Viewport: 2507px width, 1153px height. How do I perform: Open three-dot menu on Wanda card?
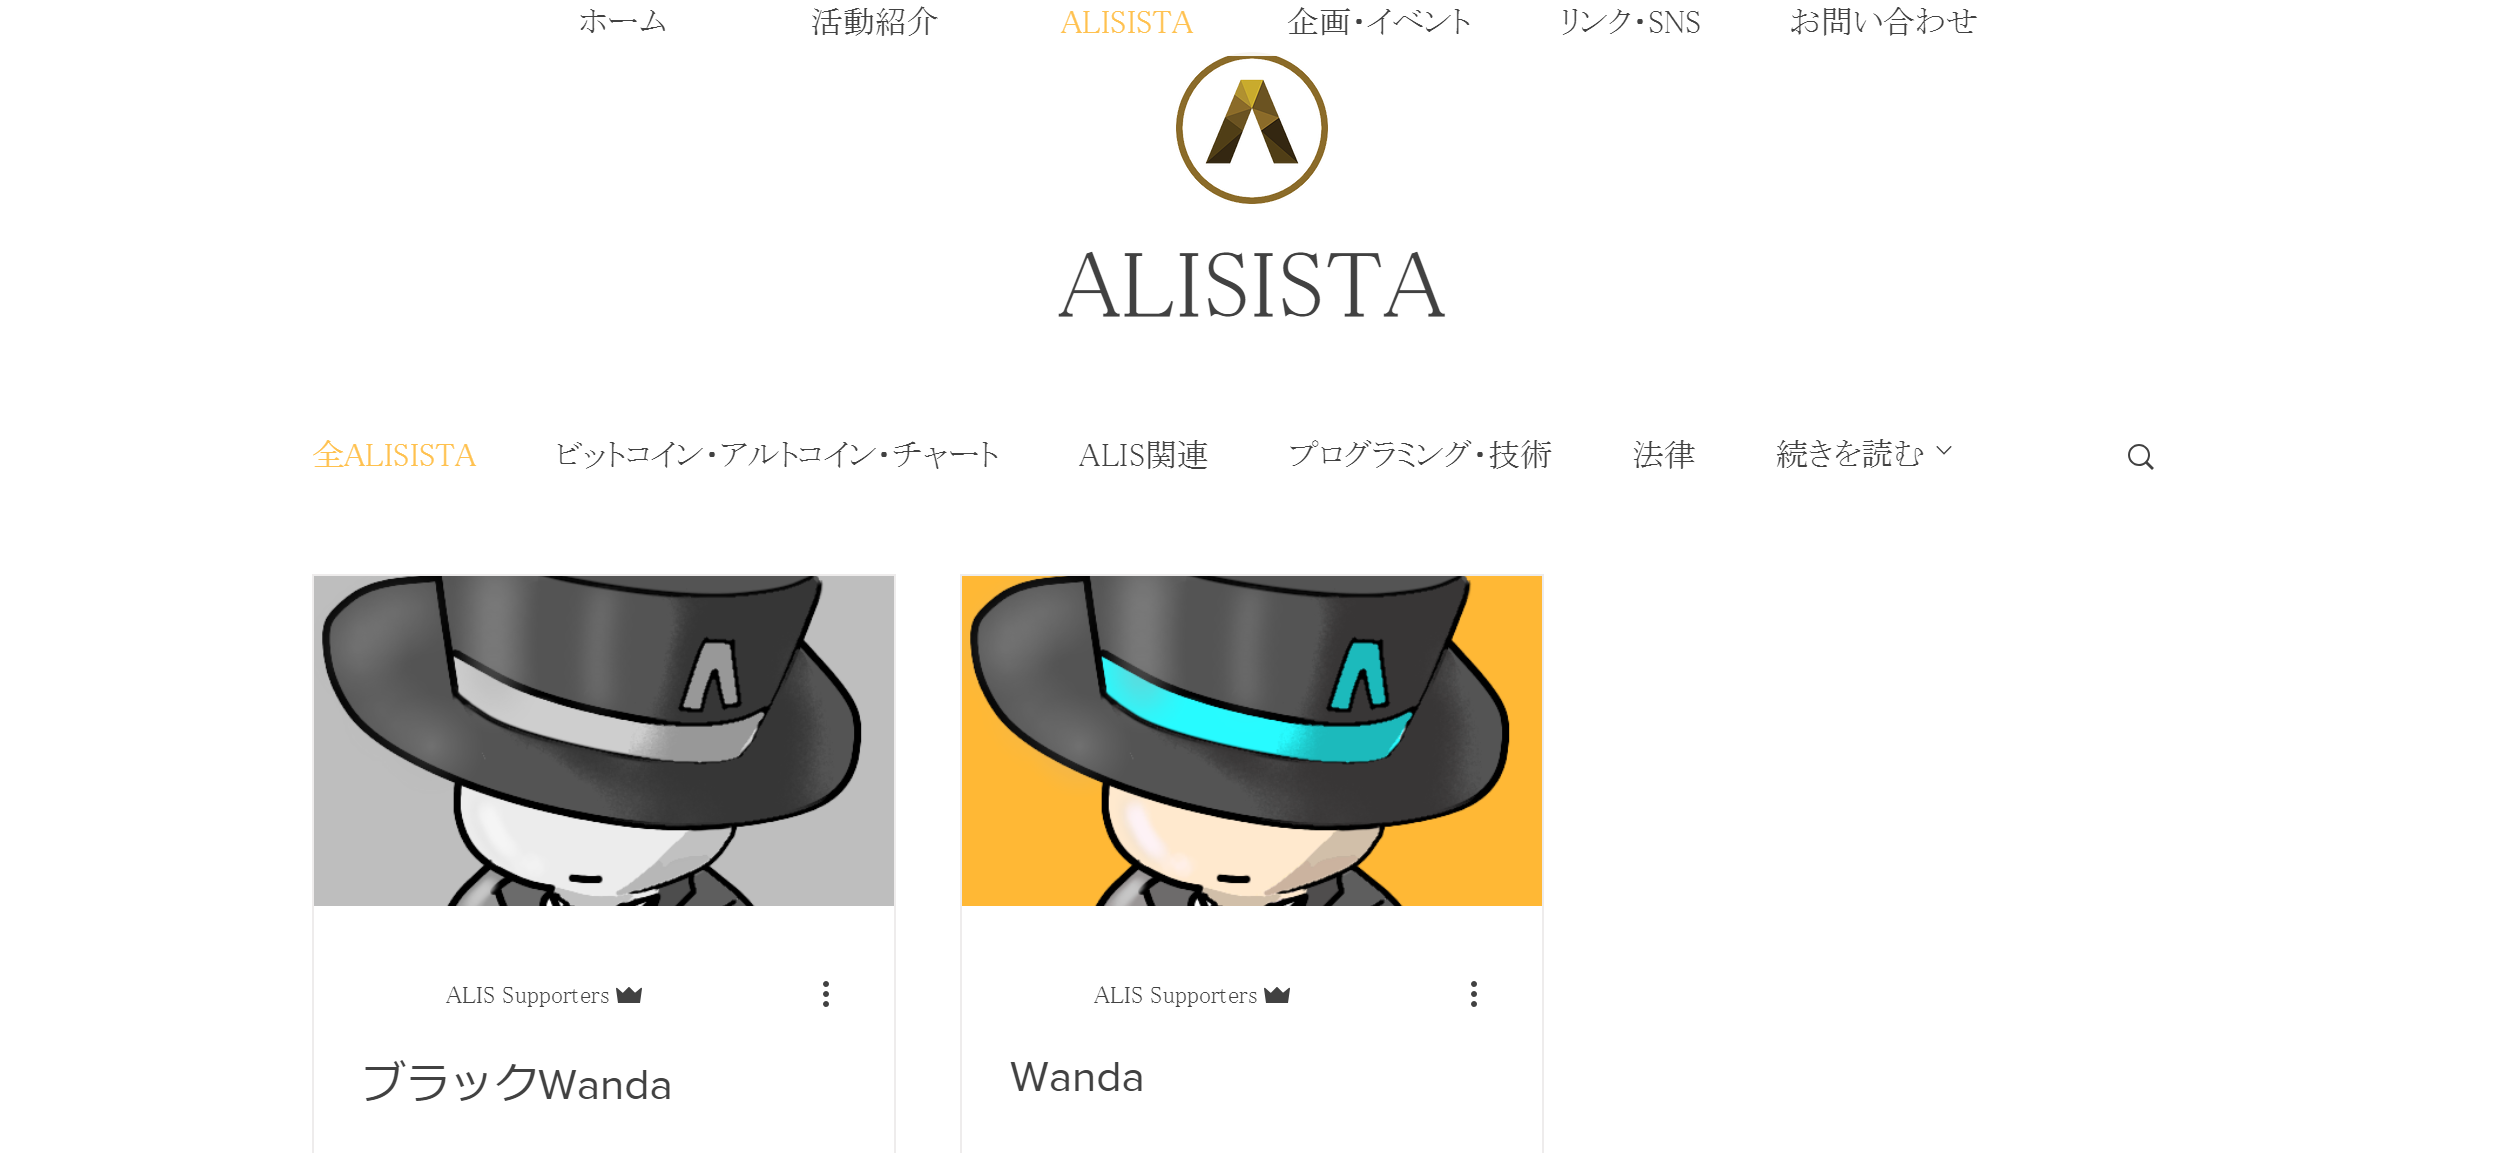(1474, 994)
